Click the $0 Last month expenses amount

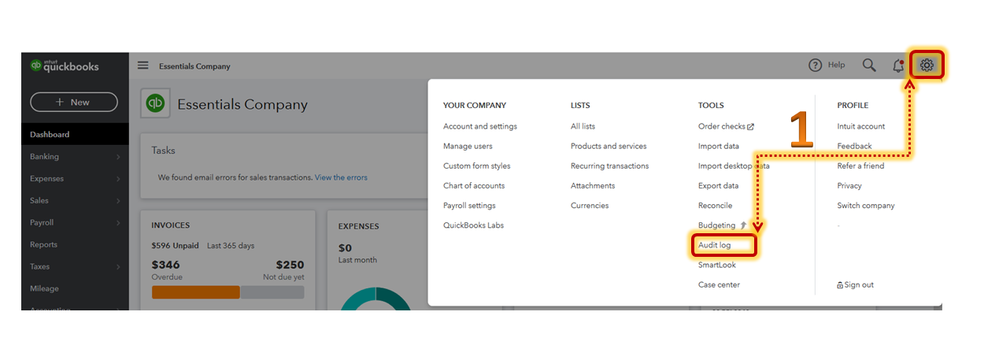[x=345, y=248]
